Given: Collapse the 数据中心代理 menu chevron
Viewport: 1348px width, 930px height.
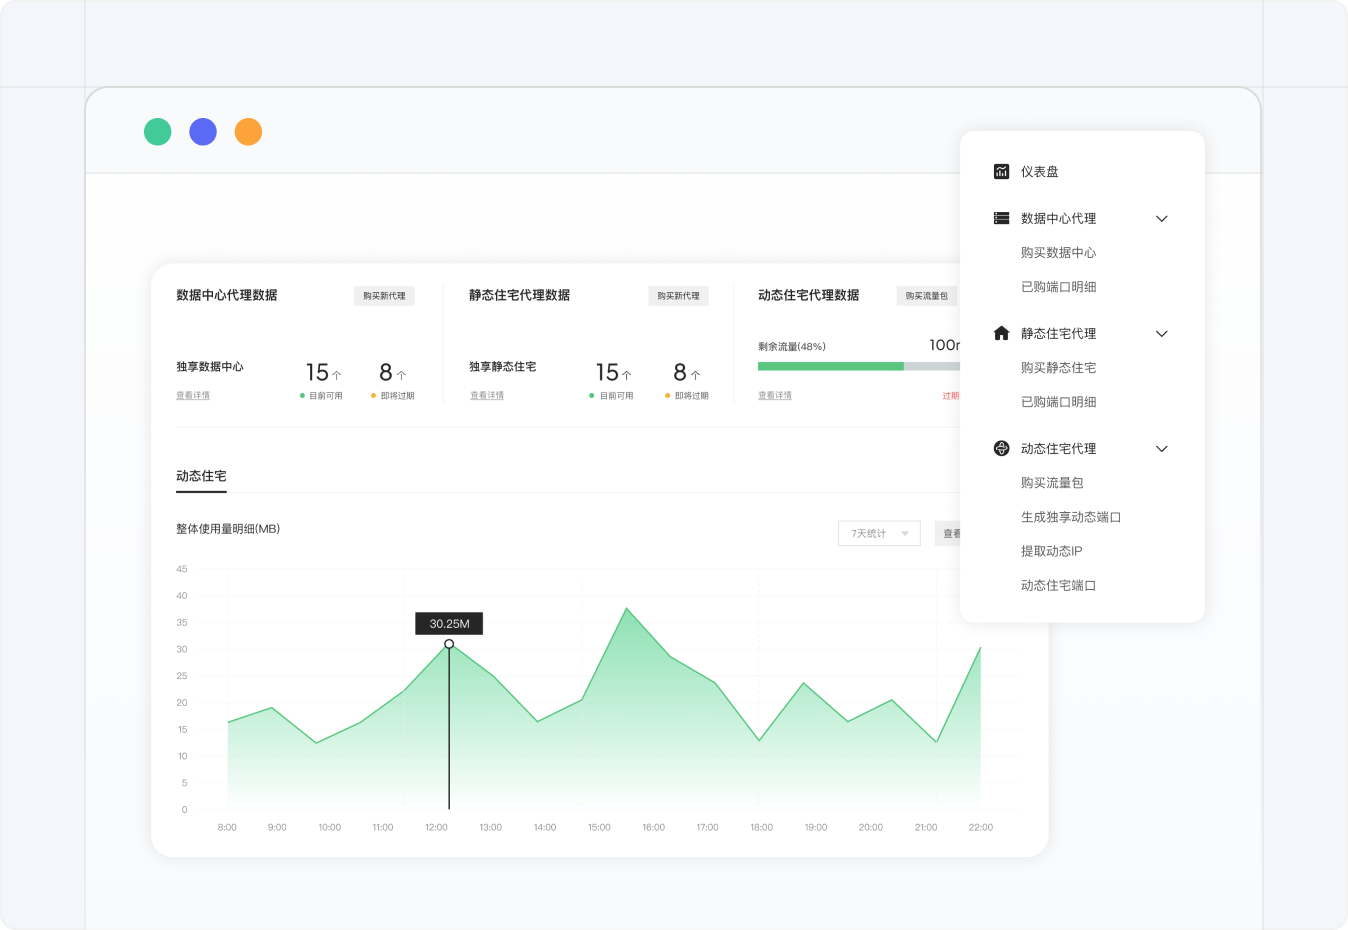Looking at the screenshot, I should pyautogui.click(x=1162, y=219).
